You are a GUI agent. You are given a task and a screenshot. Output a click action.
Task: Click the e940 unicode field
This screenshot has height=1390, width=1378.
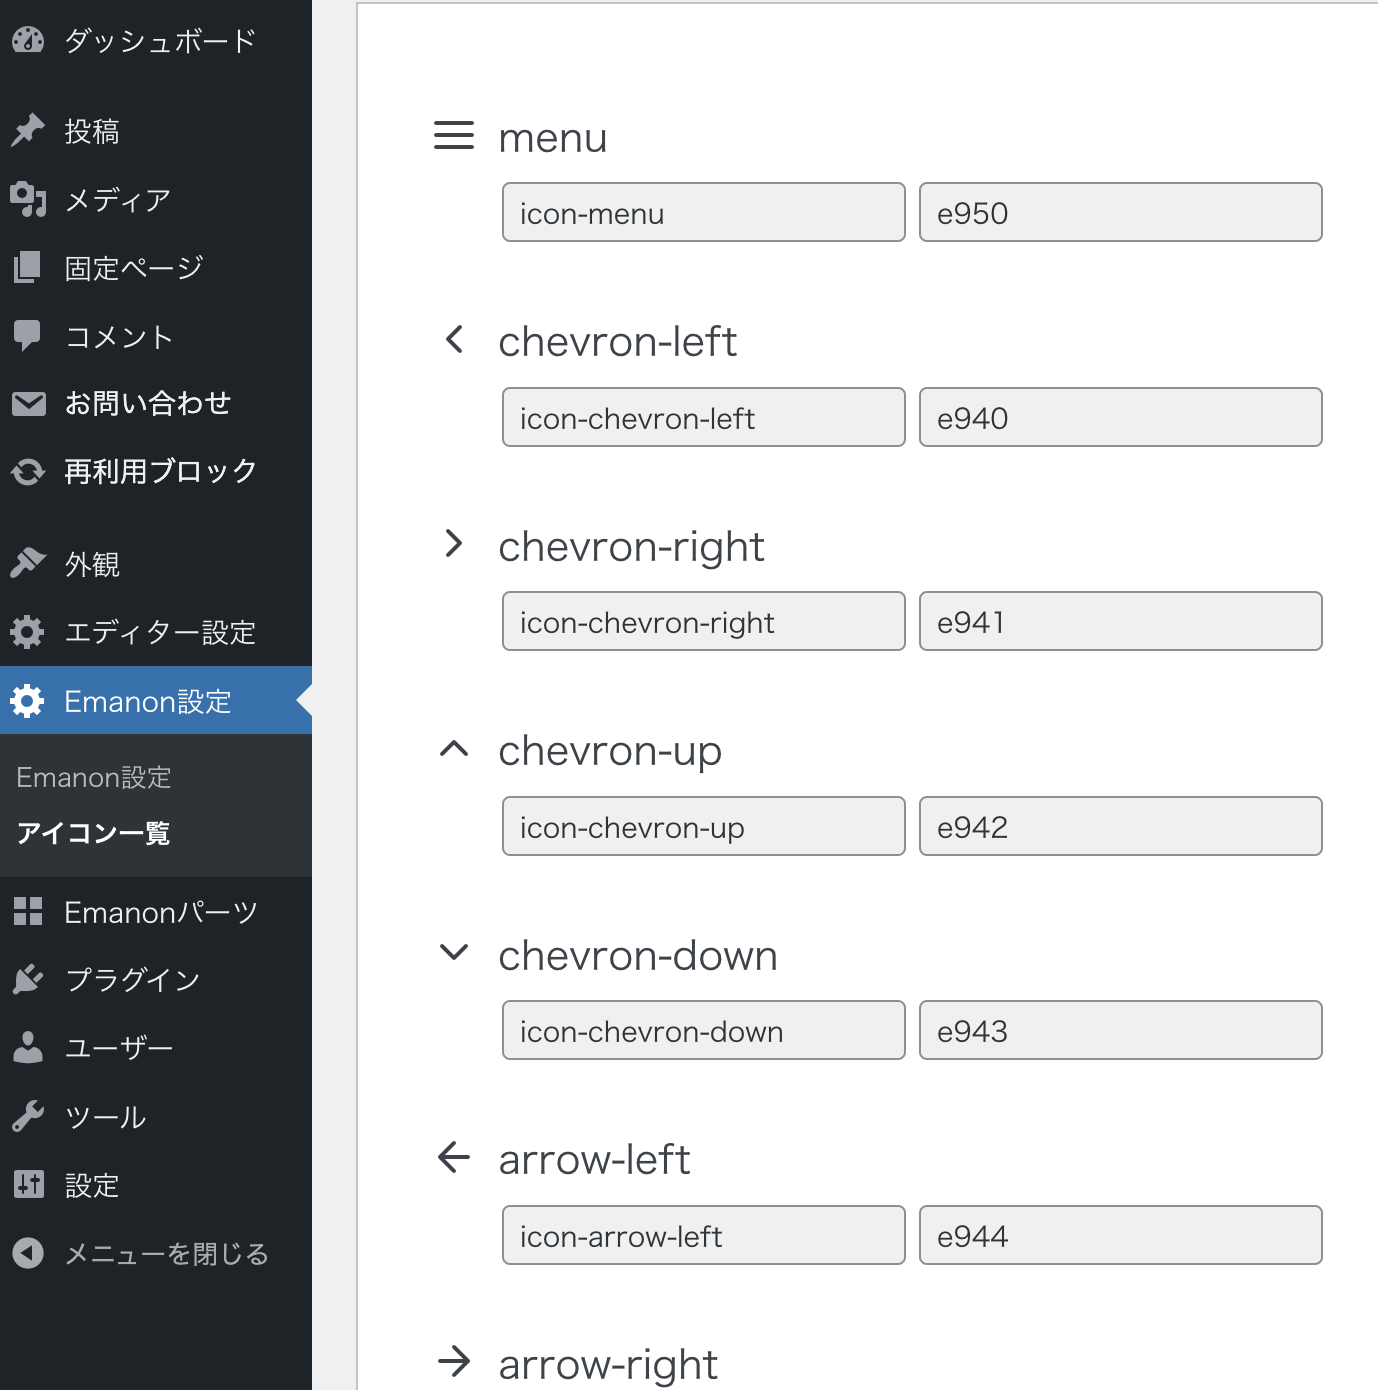click(1120, 418)
